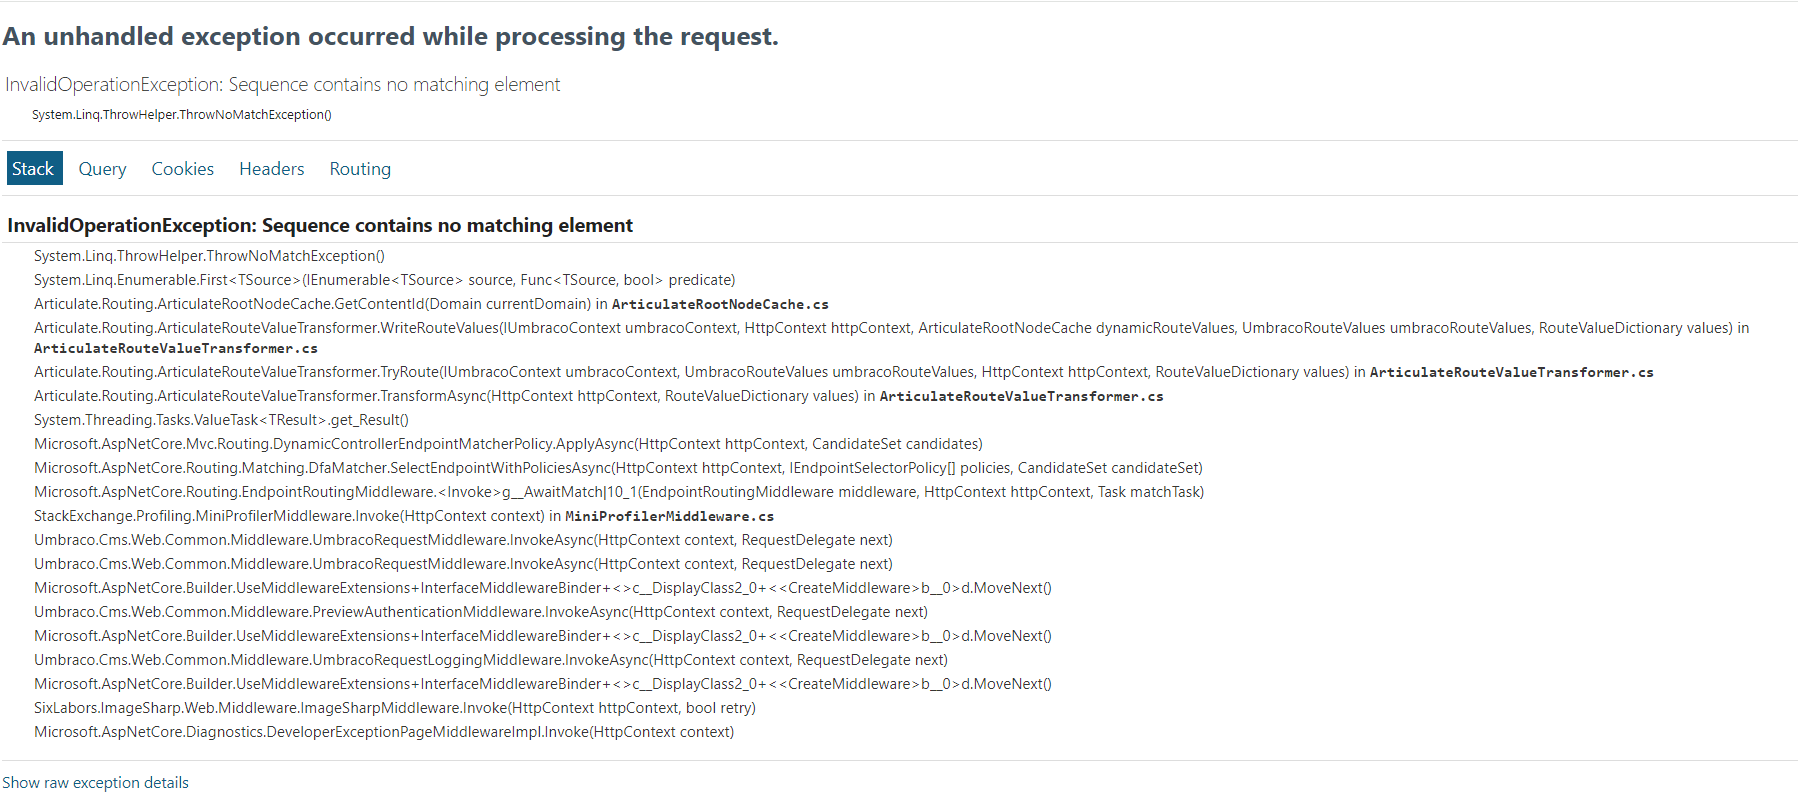Image resolution: width=1798 pixels, height=802 pixels.
Task: Select the ValueTask get_Result stack frame
Action: [221, 420]
